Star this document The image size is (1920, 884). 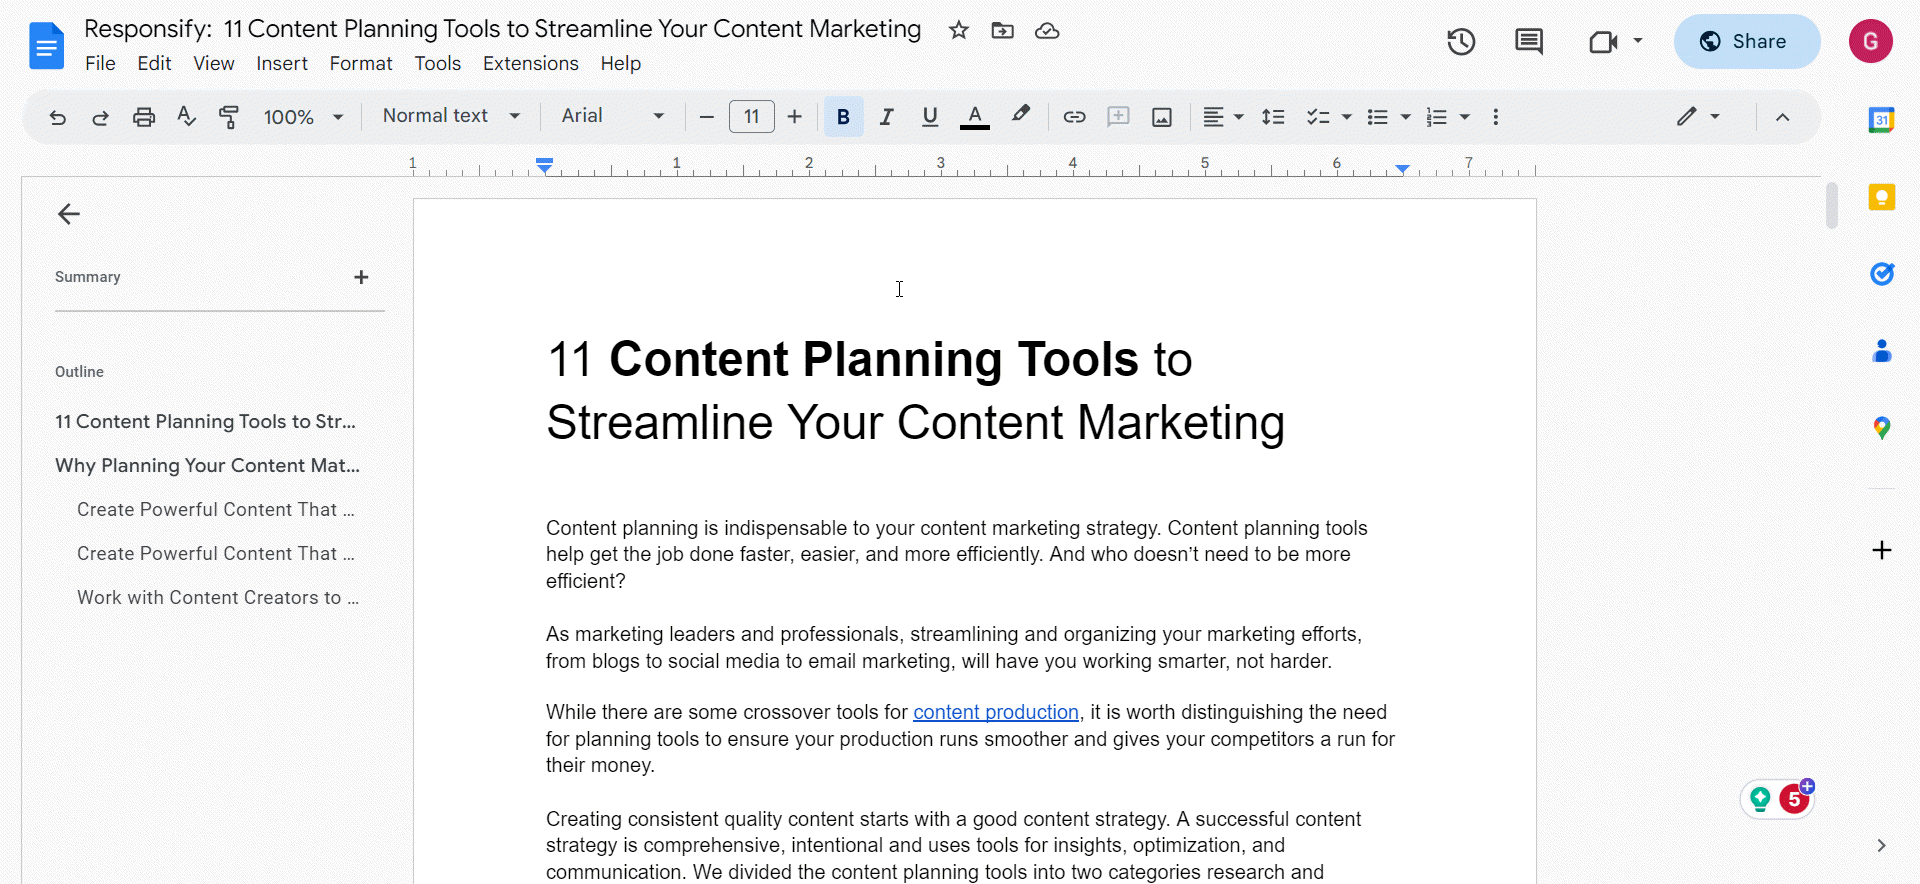click(959, 31)
